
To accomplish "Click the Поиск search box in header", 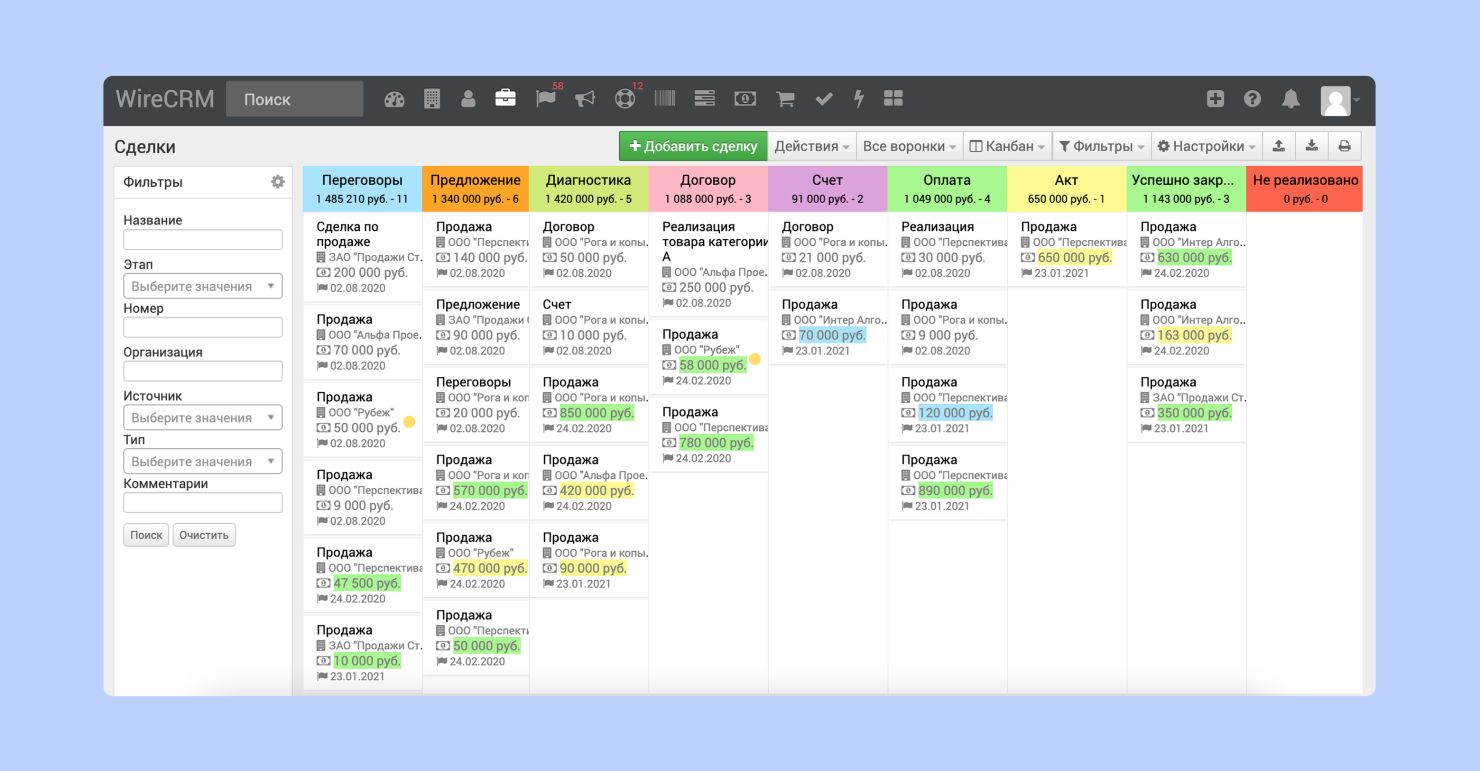I will point(294,99).
